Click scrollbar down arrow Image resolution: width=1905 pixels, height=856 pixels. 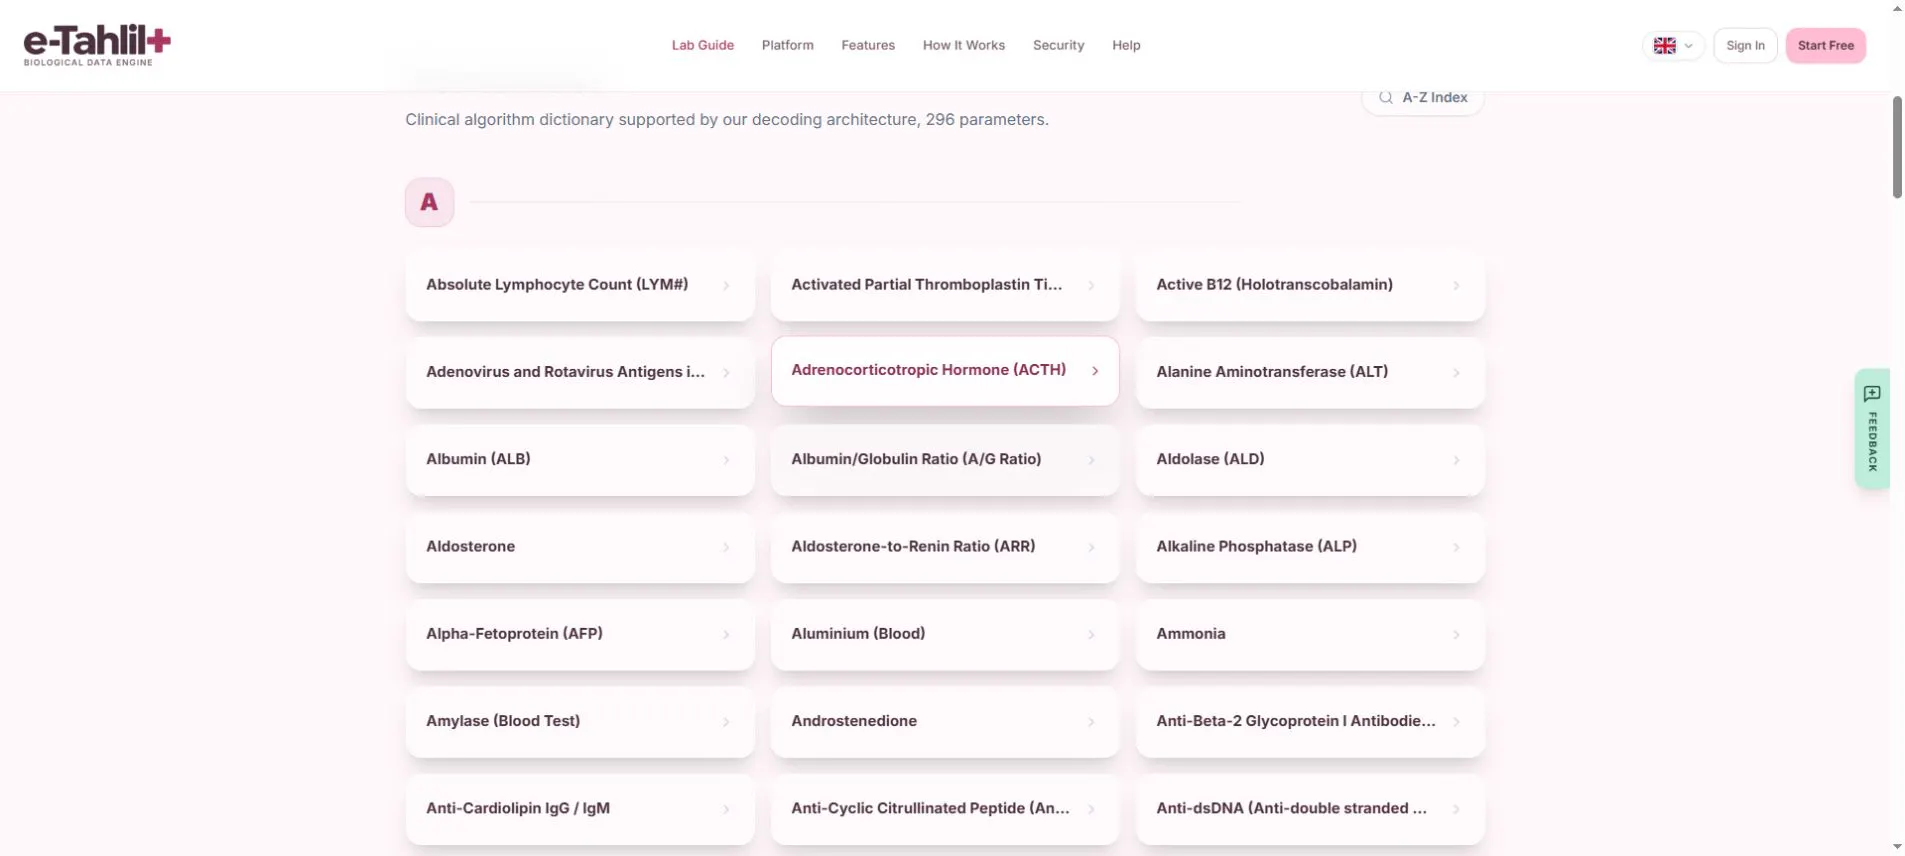point(1897,848)
